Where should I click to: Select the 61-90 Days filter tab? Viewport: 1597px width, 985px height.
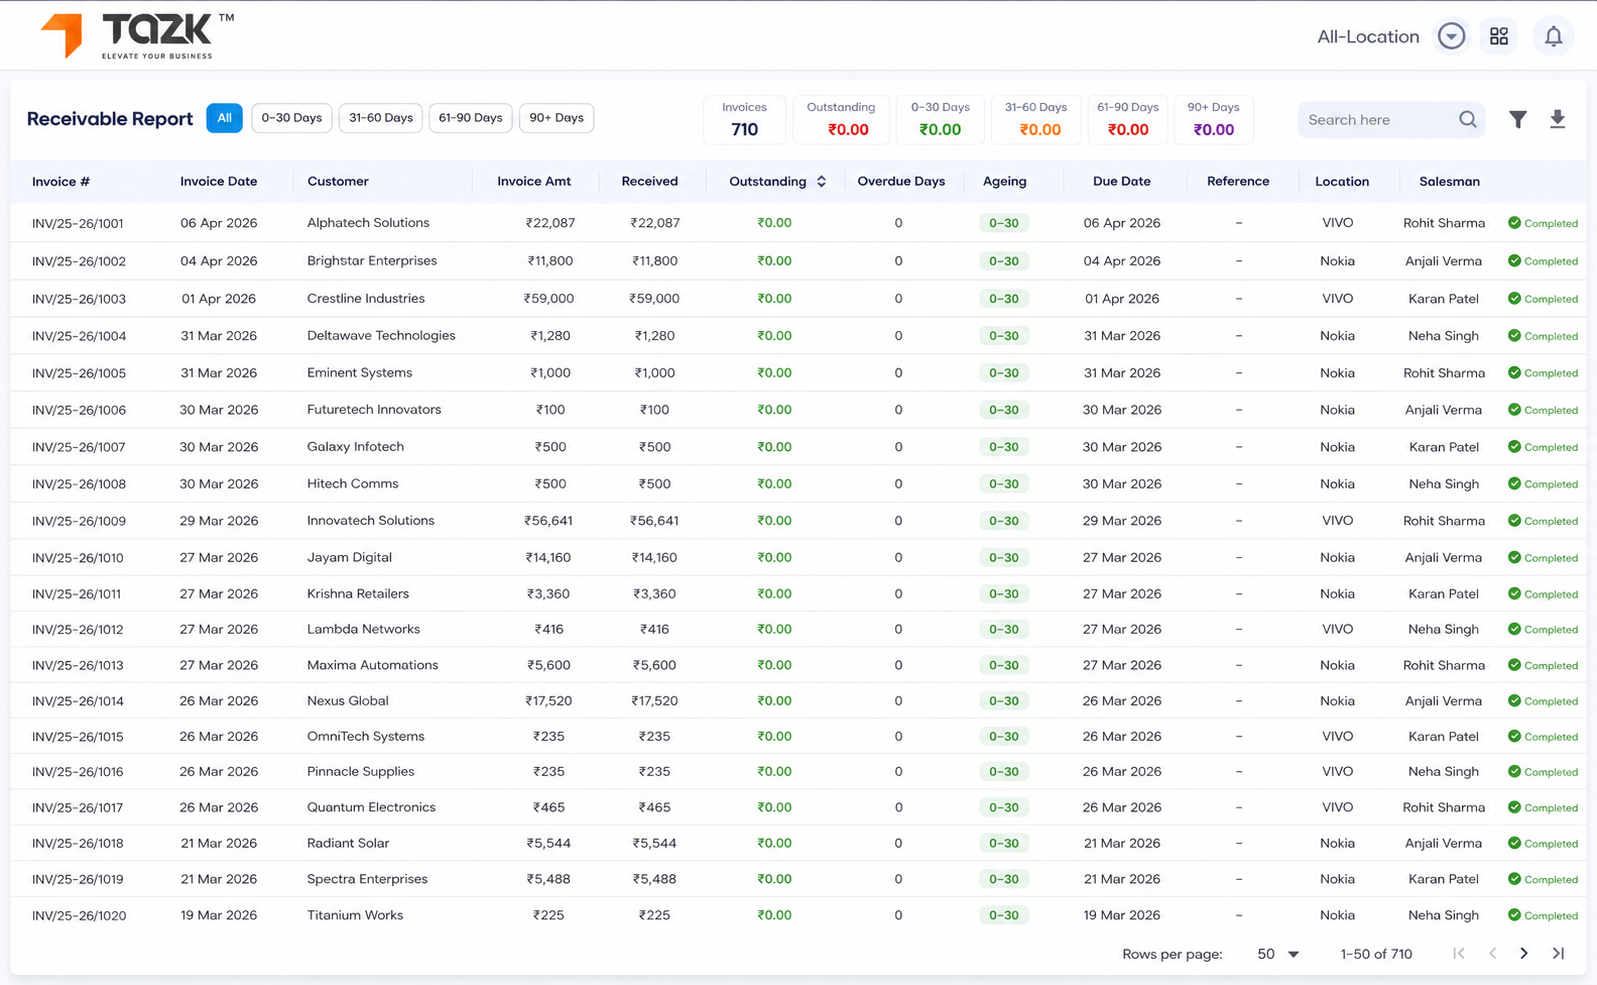point(471,118)
